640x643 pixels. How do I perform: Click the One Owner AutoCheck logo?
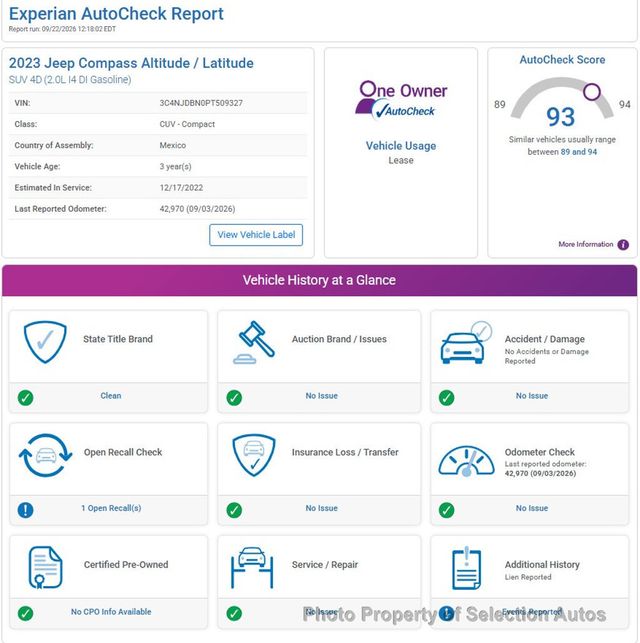point(401,100)
